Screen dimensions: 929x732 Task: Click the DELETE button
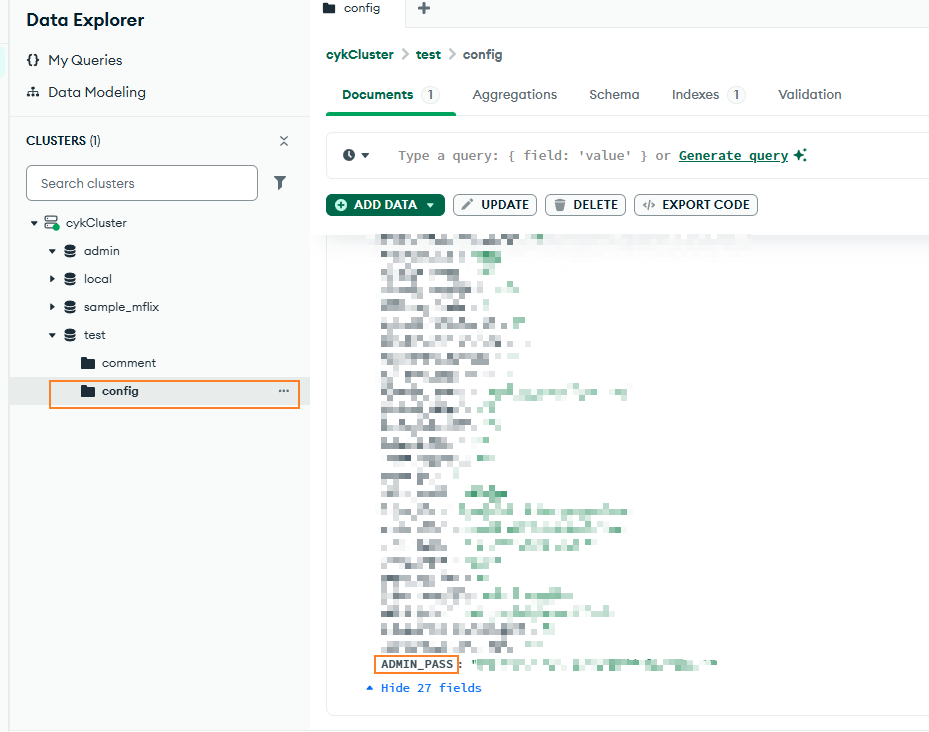point(585,205)
